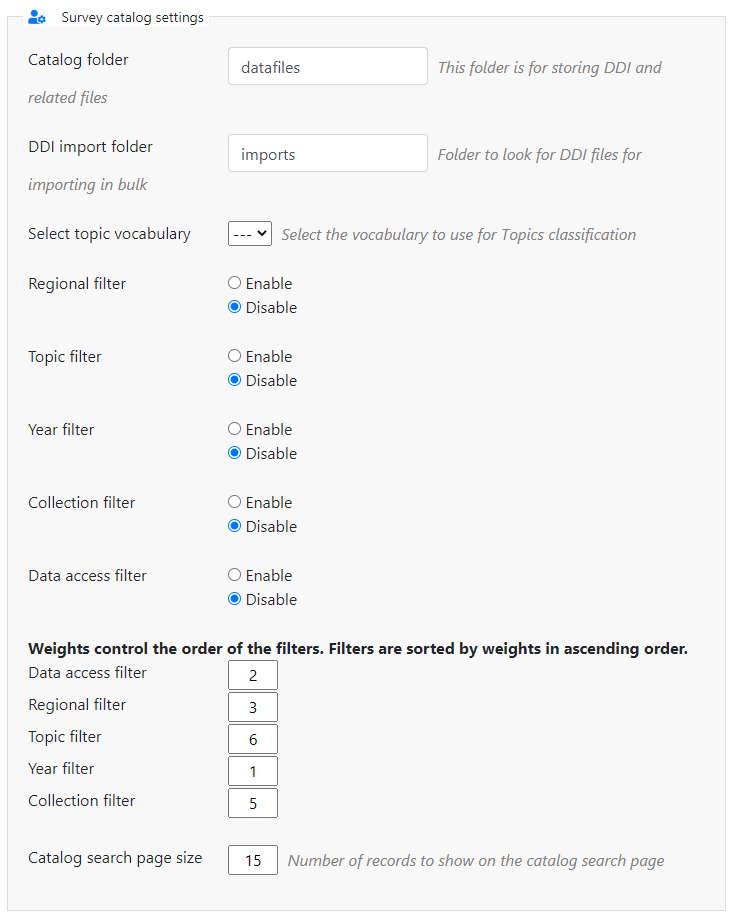Enable the Year filter radio button
Screen dimensions: 733x922
[235, 429]
